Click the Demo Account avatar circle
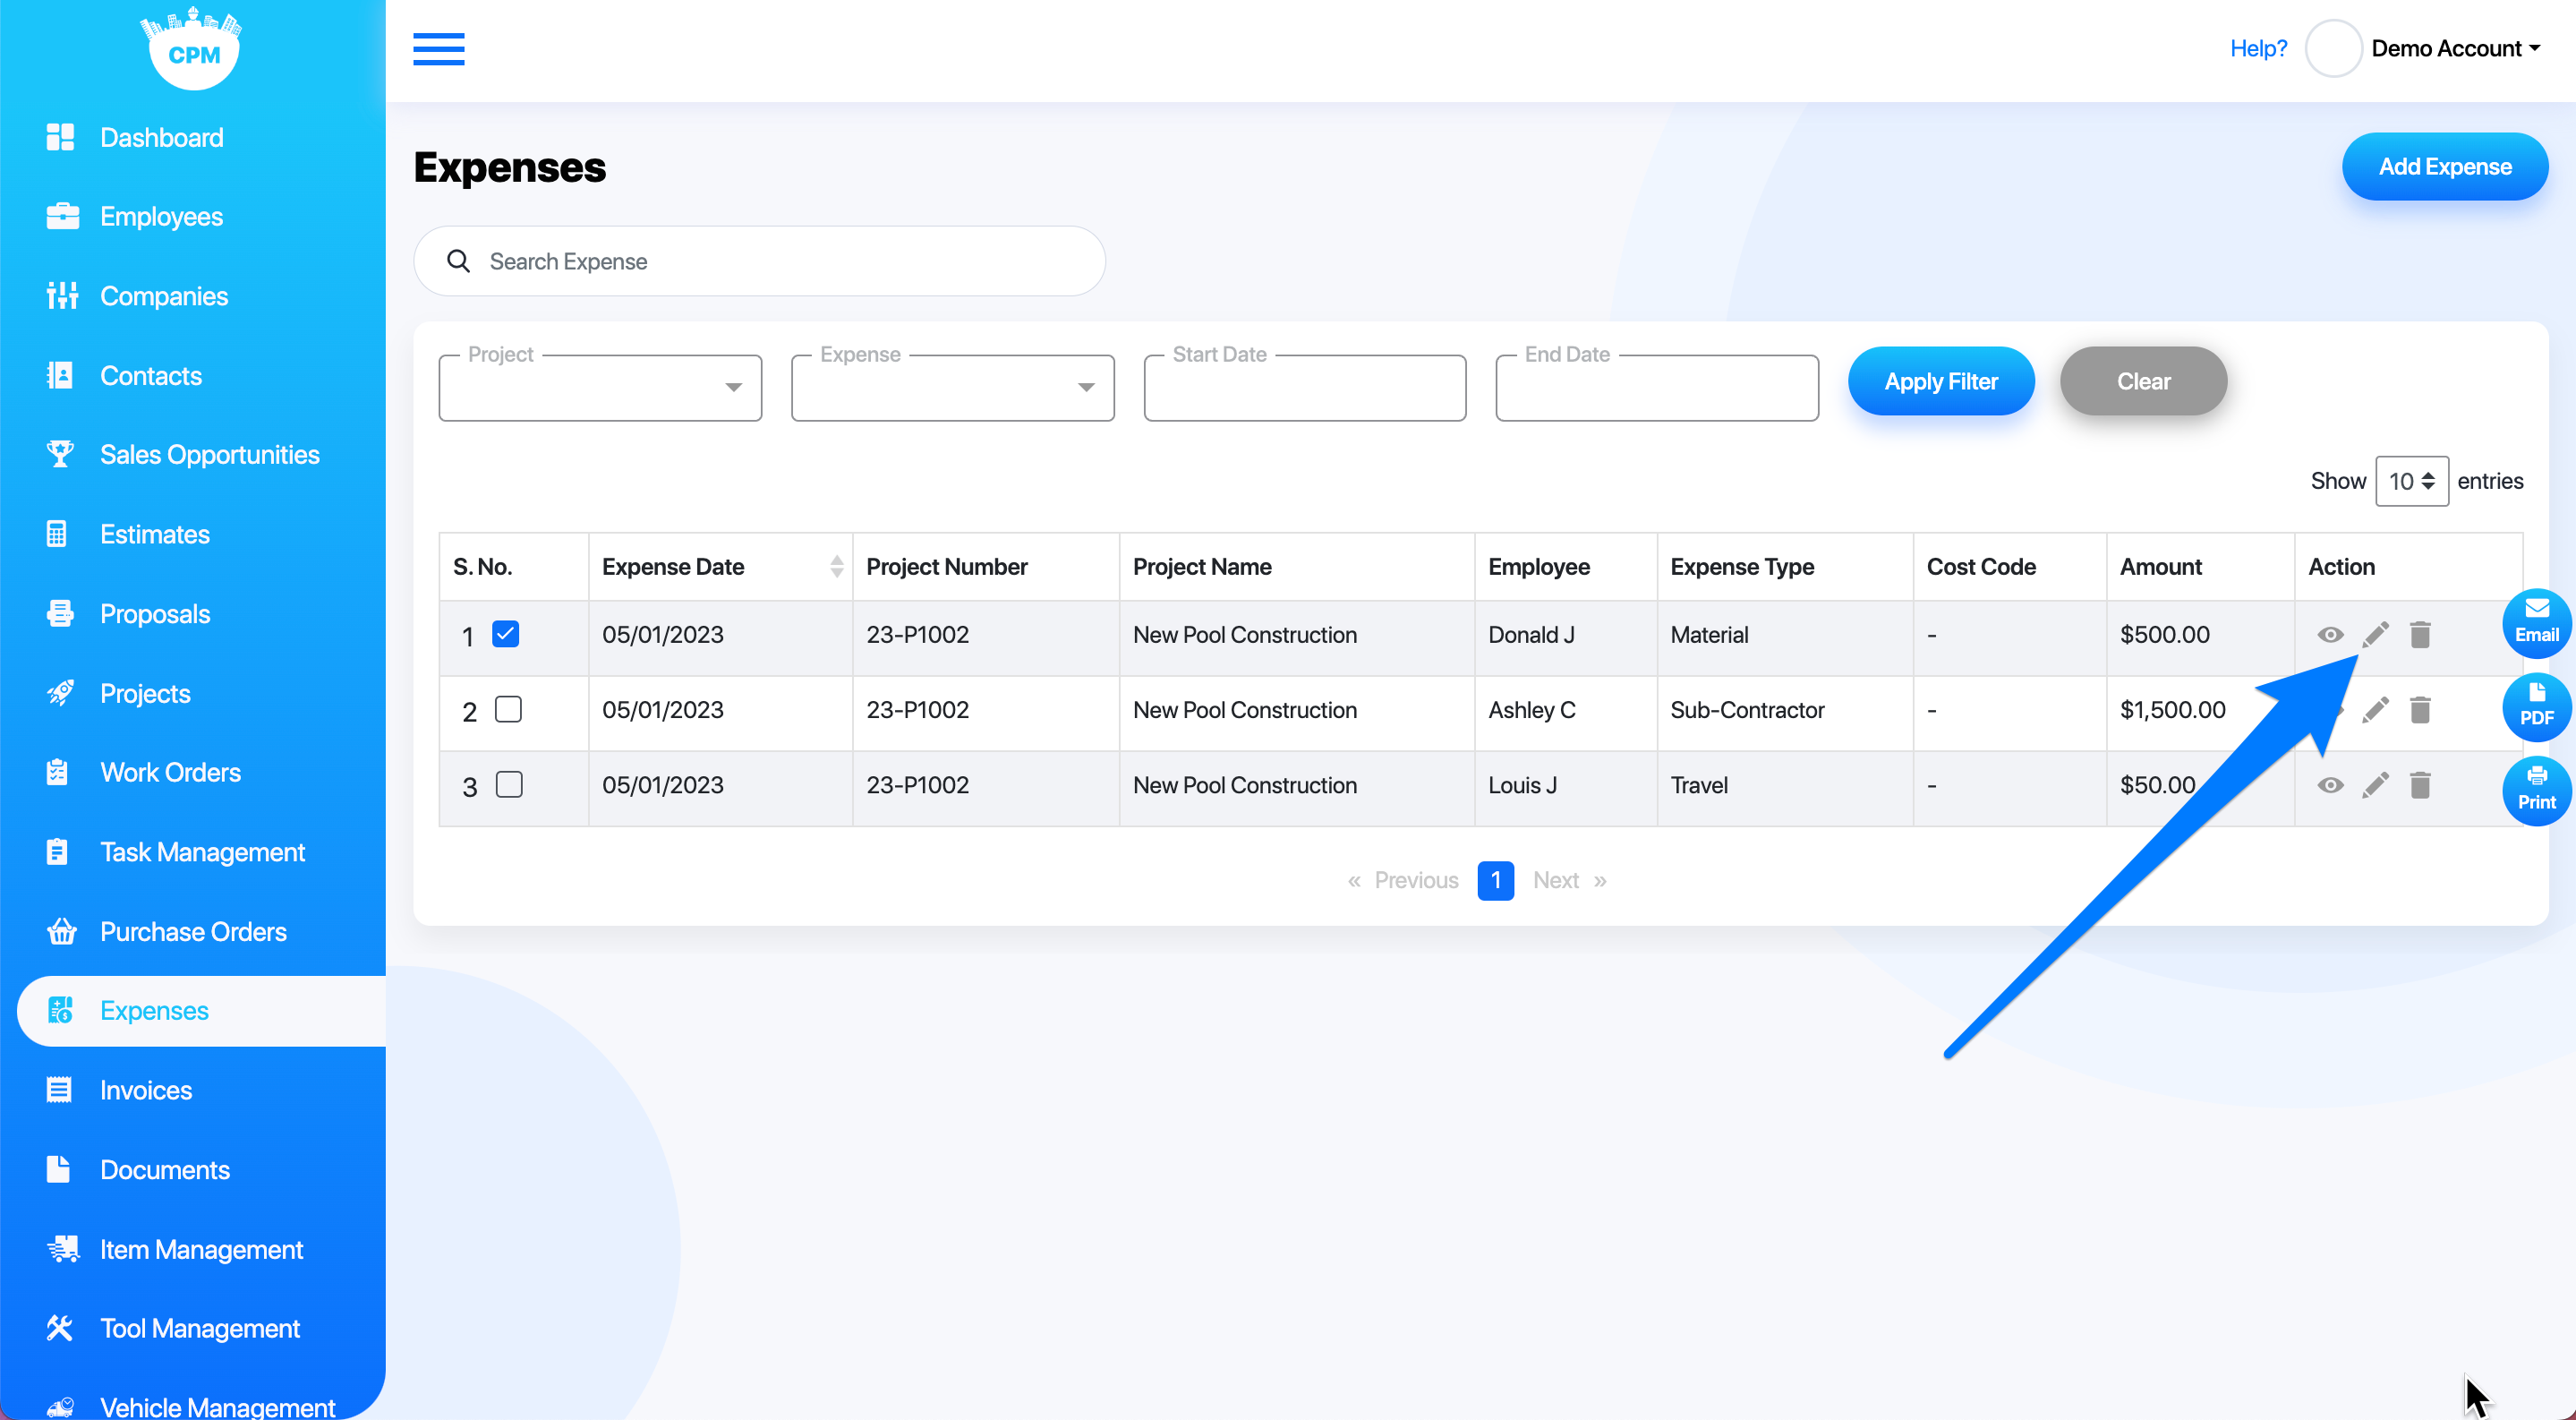 (x=2333, y=48)
